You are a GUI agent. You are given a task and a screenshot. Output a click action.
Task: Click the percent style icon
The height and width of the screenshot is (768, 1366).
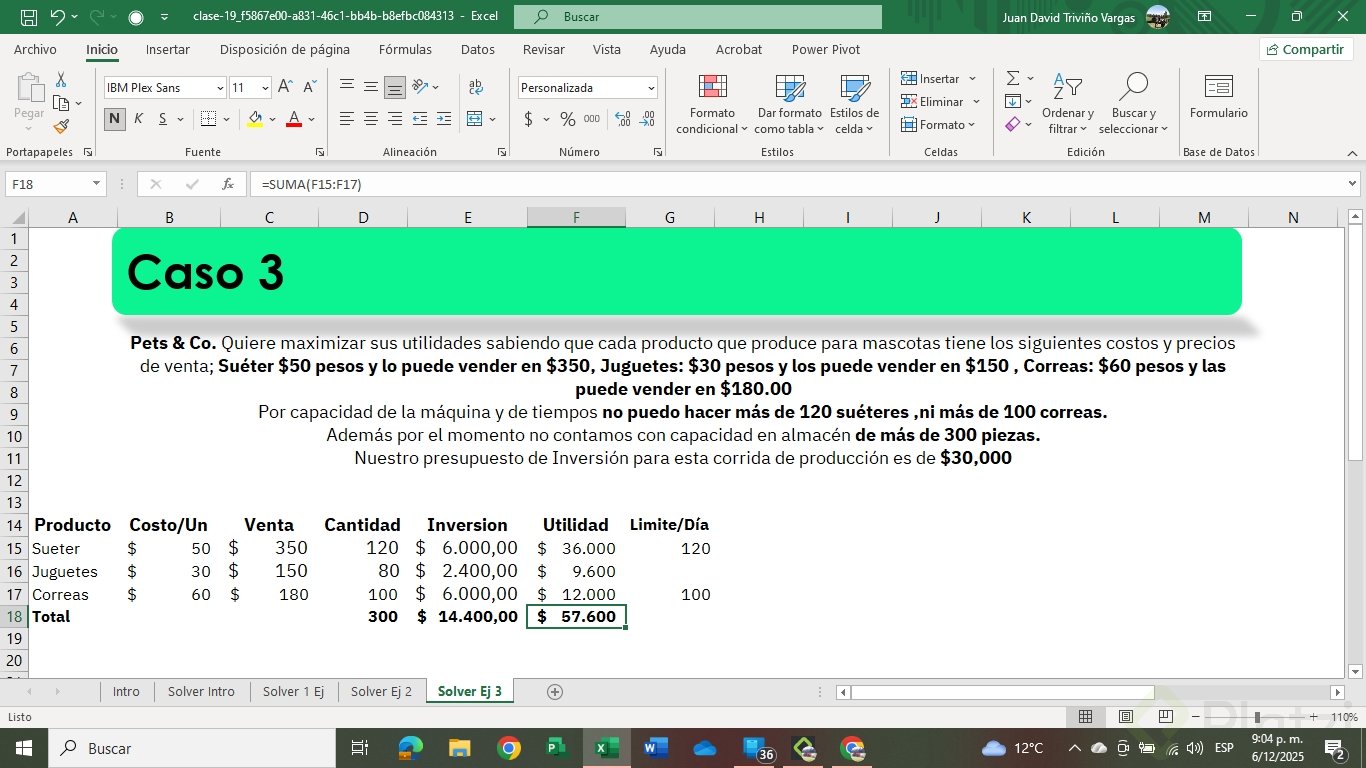click(x=567, y=119)
